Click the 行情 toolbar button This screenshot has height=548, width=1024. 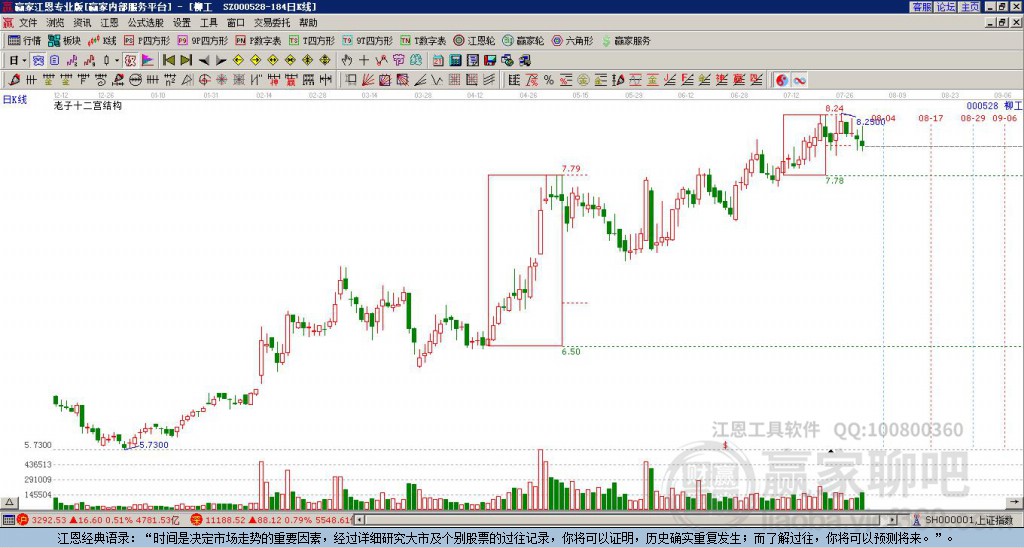click(25, 40)
